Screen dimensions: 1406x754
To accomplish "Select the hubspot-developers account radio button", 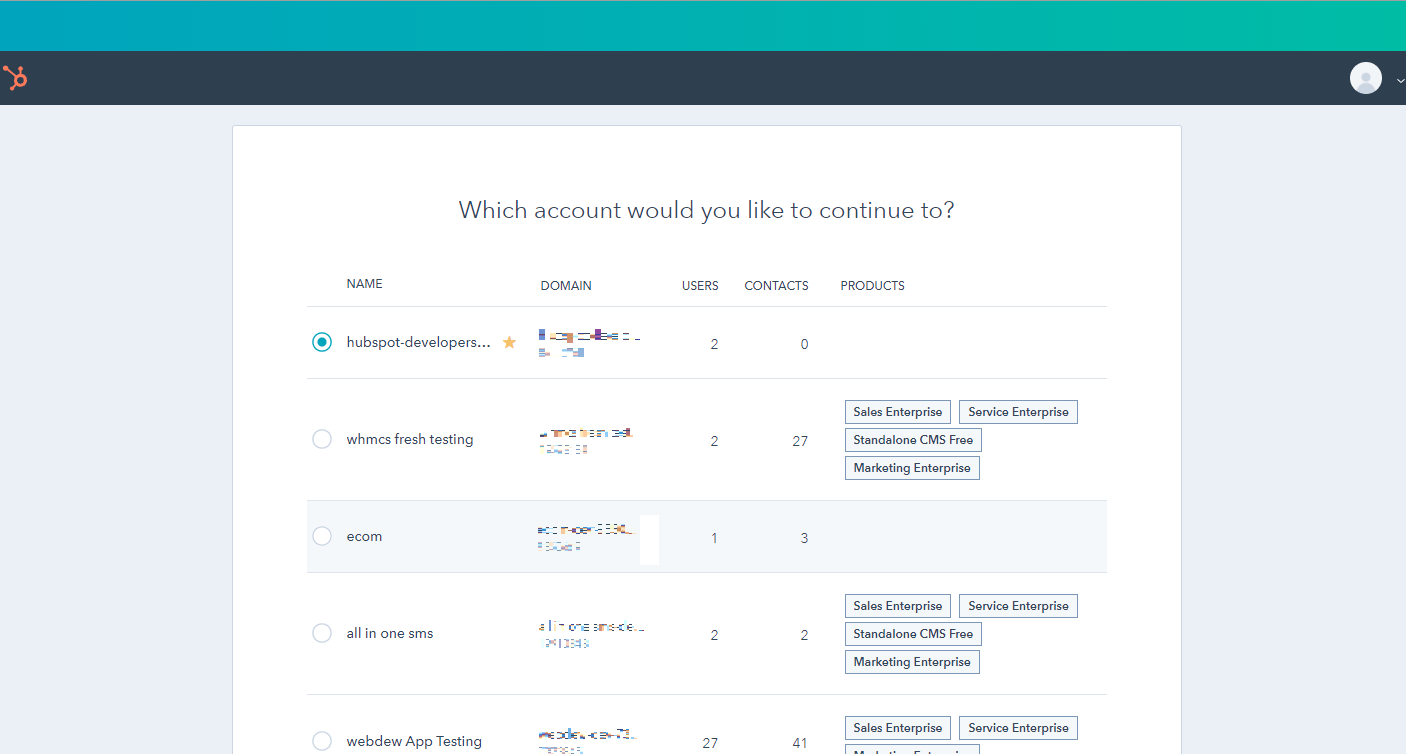I will tap(321, 342).
